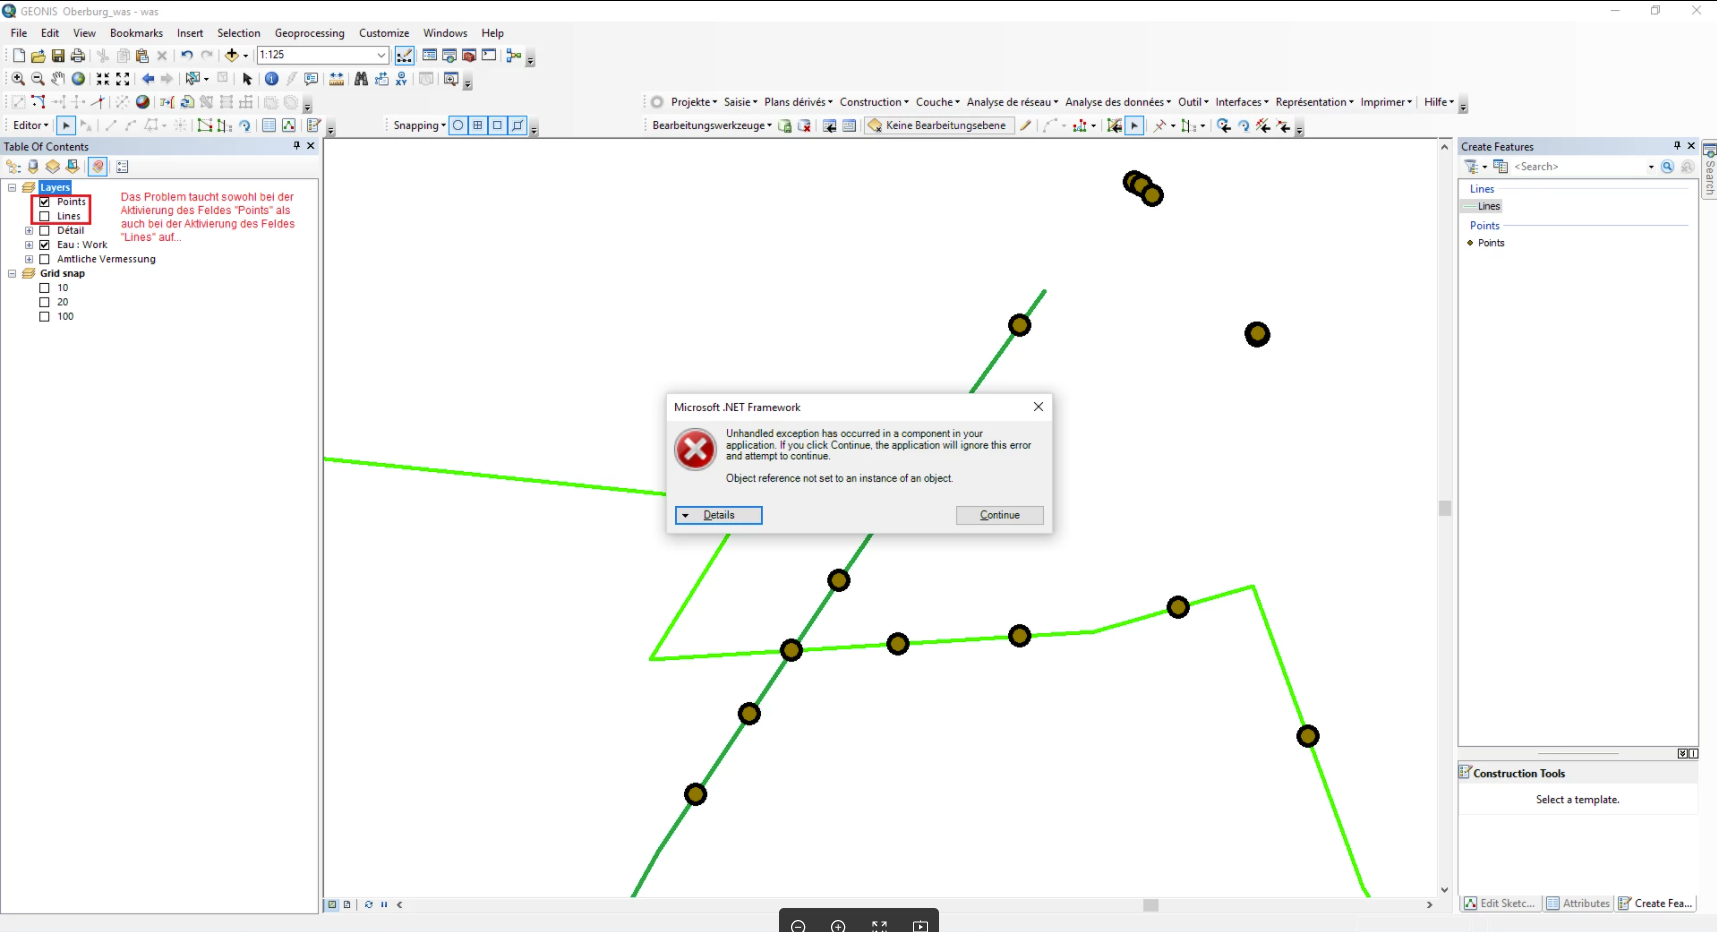Open the Geoprocessing menu
This screenshot has width=1717, height=932.
click(309, 33)
